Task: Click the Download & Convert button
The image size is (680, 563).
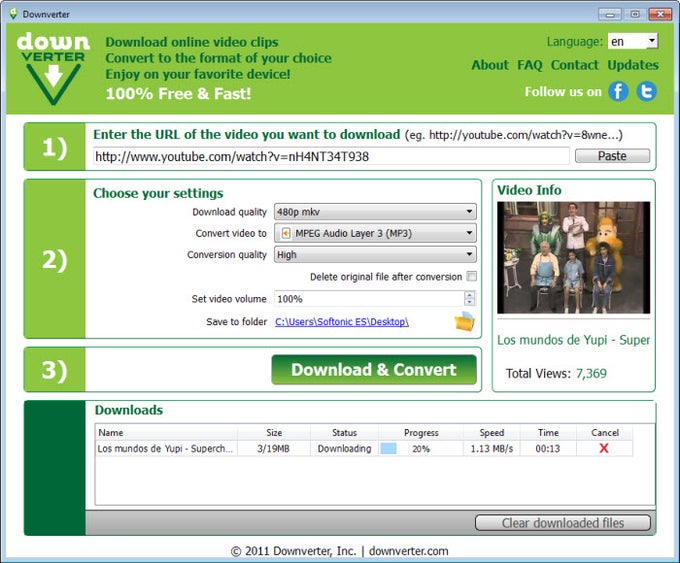Action: 374,370
